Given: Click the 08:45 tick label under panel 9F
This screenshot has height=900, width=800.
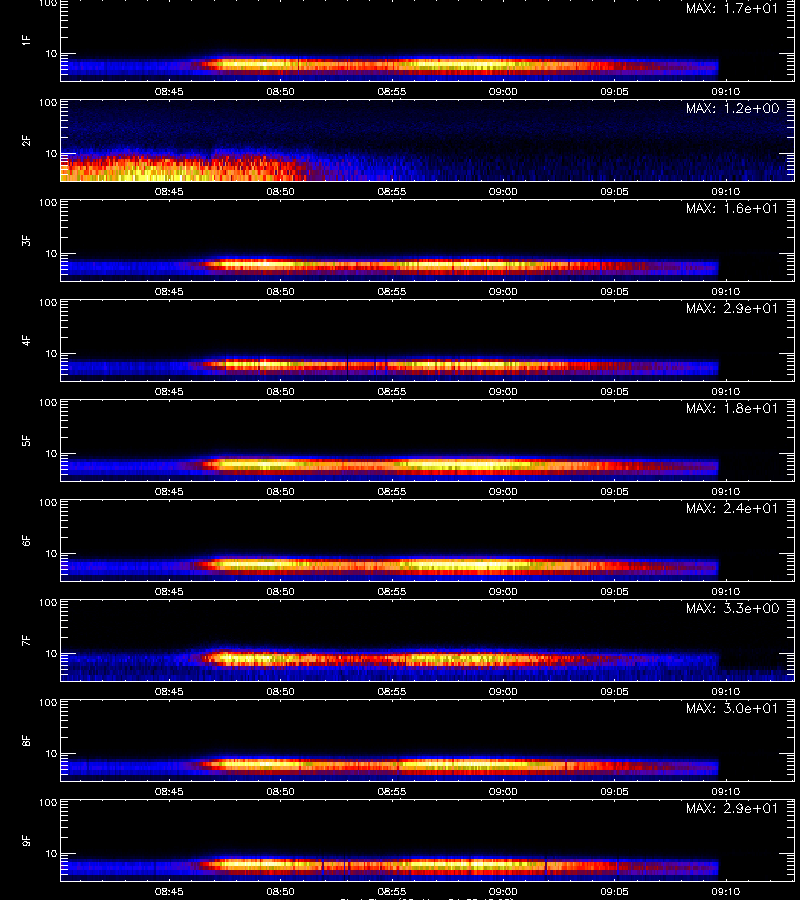Looking at the screenshot, I should pos(169,891).
